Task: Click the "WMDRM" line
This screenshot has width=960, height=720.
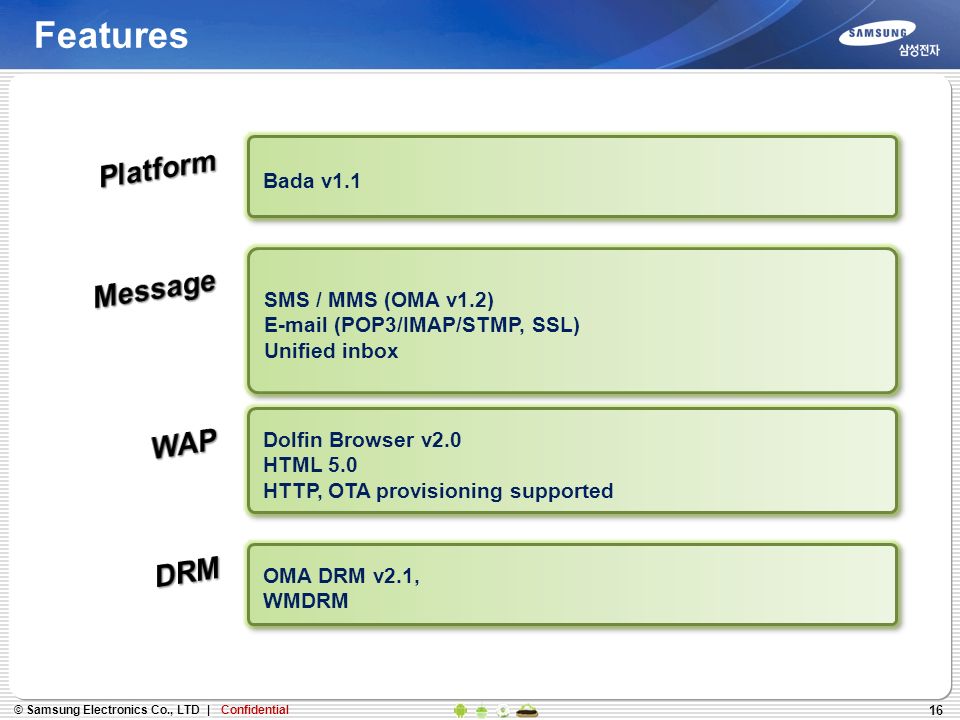Action: 306,601
